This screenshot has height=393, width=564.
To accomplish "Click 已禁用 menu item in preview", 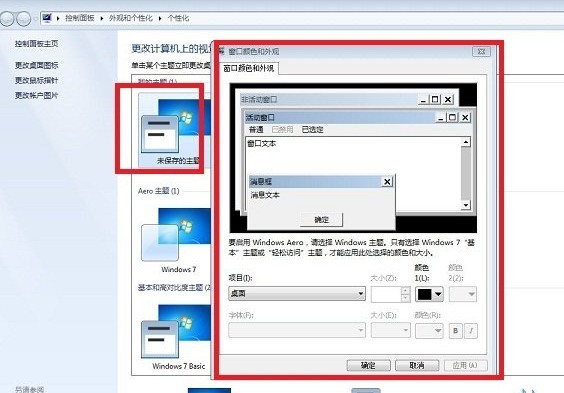I will pyautogui.click(x=282, y=129).
